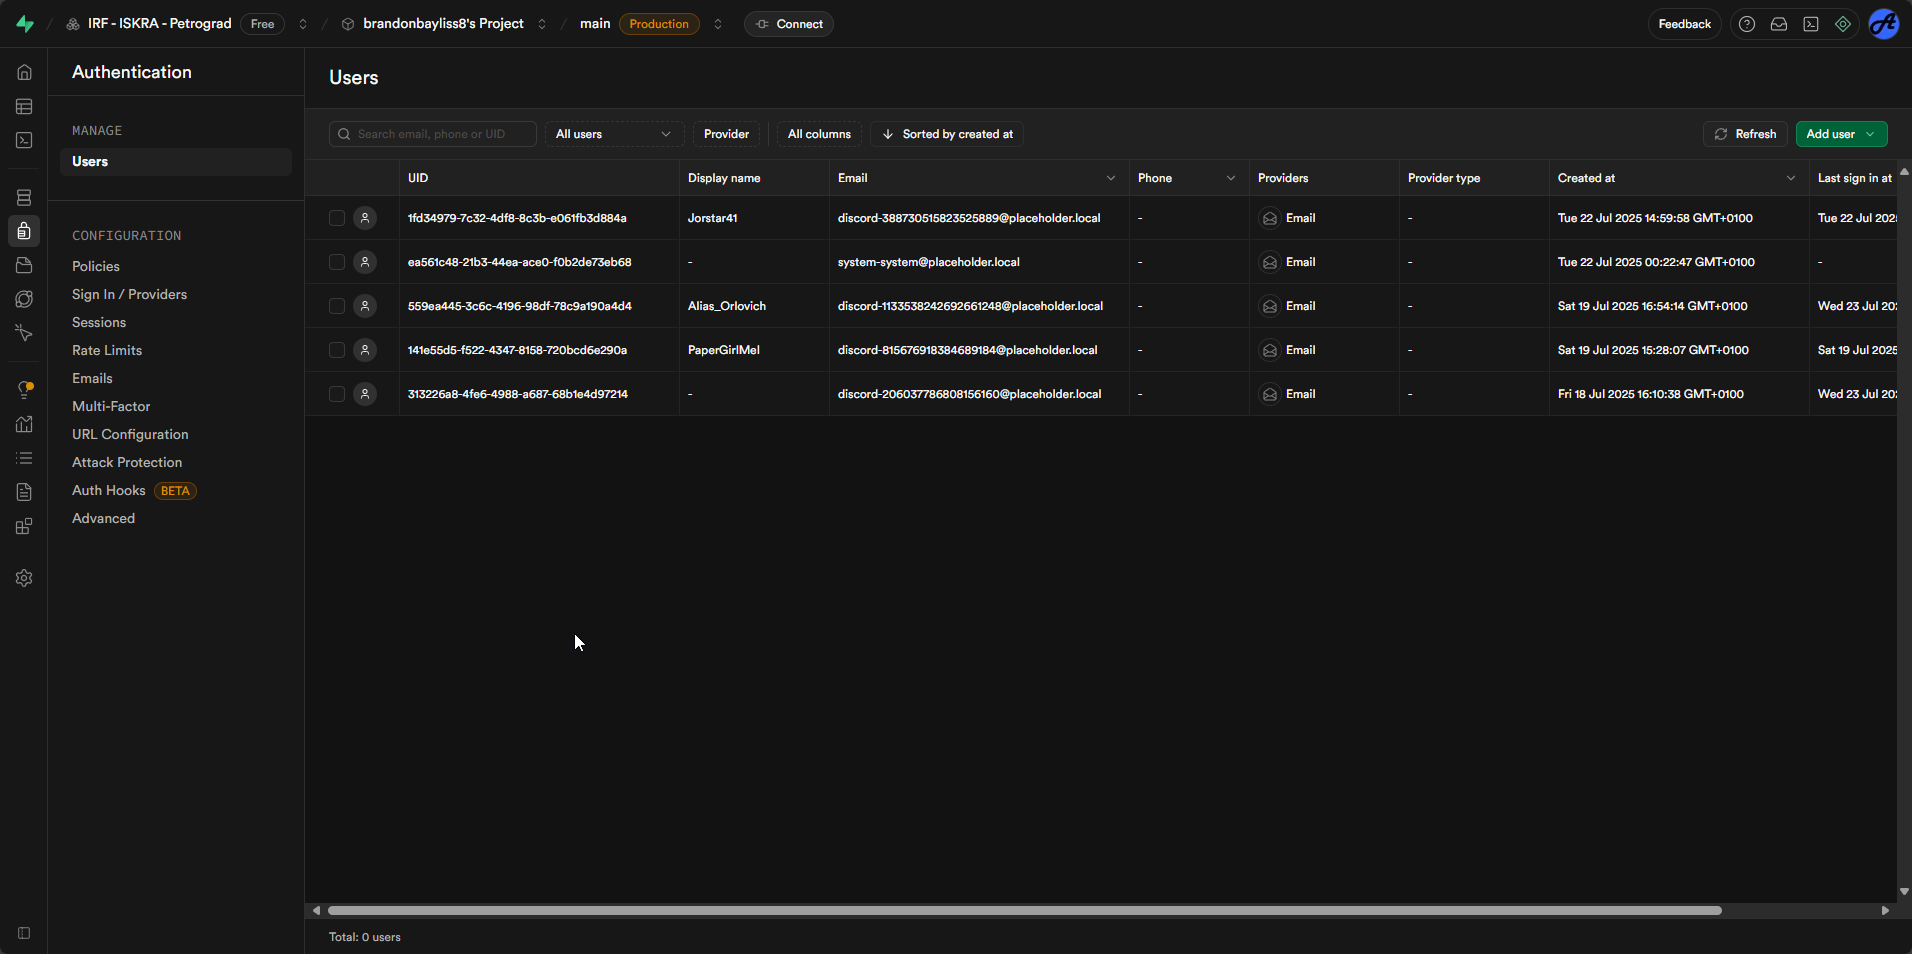Open the Attack Protection page
This screenshot has width=1912, height=954.
[127, 462]
